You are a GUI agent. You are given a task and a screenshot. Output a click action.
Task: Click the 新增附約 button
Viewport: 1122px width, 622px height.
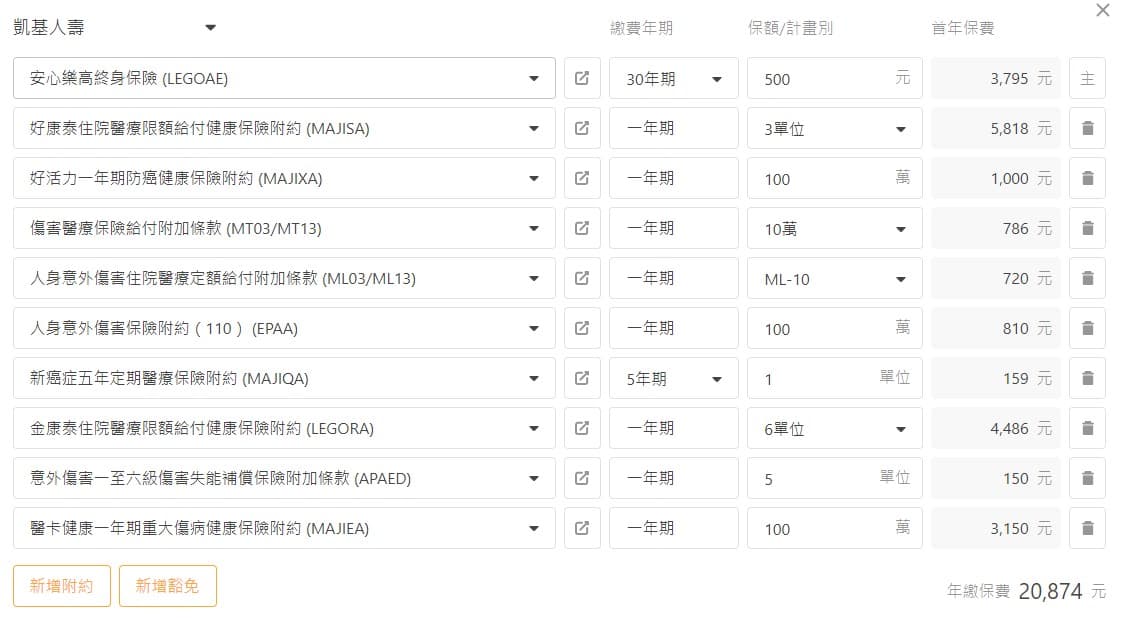click(x=62, y=586)
